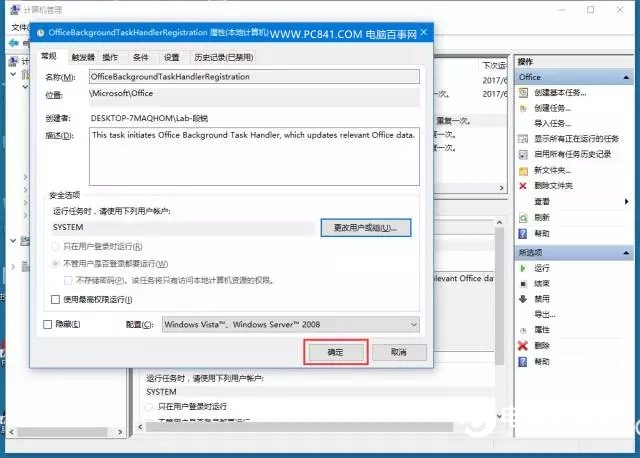
Task: Click the scroll-up arrow in details pane
Action: click(499, 222)
